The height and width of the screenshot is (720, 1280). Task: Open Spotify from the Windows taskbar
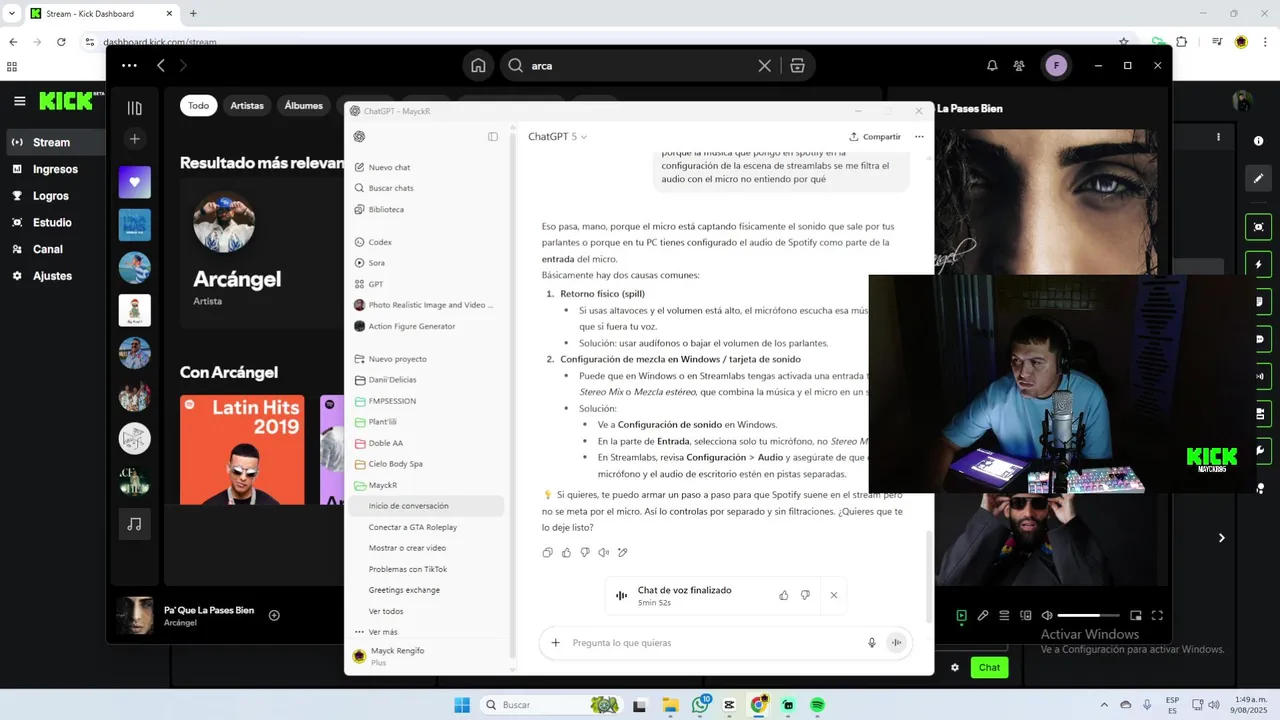817,705
